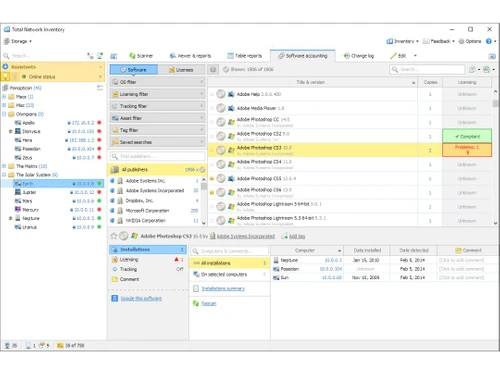This screenshot has height=375, width=500.
Task: Select All publishers in publisher list
Action: coord(157,170)
